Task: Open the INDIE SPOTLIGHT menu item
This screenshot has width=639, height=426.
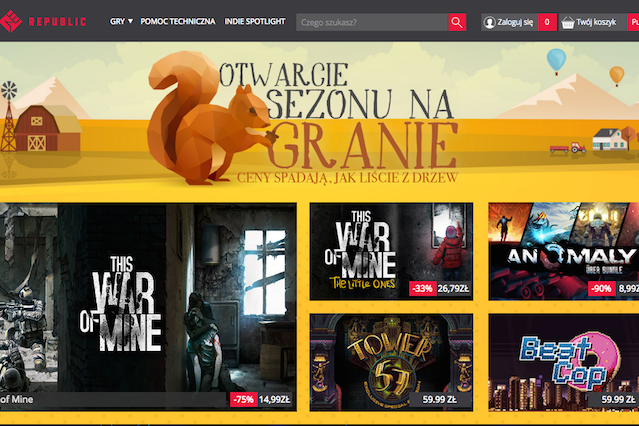Action: (x=255, y=21)
